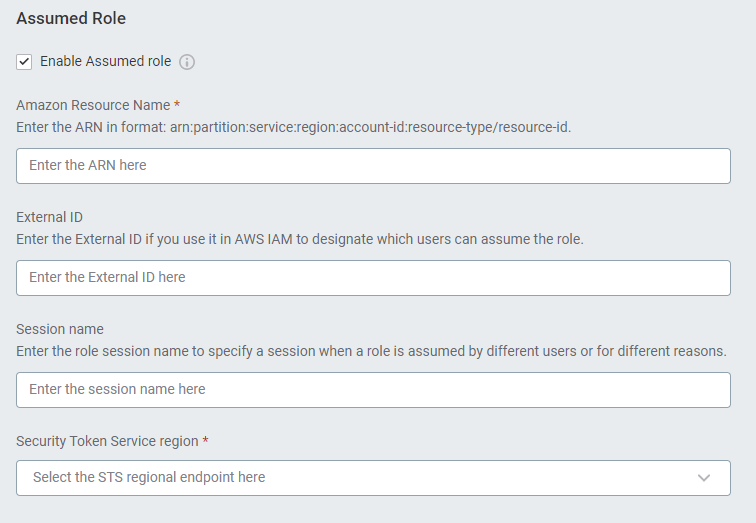Click the ARN format hint text
This screenshot has height=523, width=756.
pyautogui.click(x=293, y=127)
